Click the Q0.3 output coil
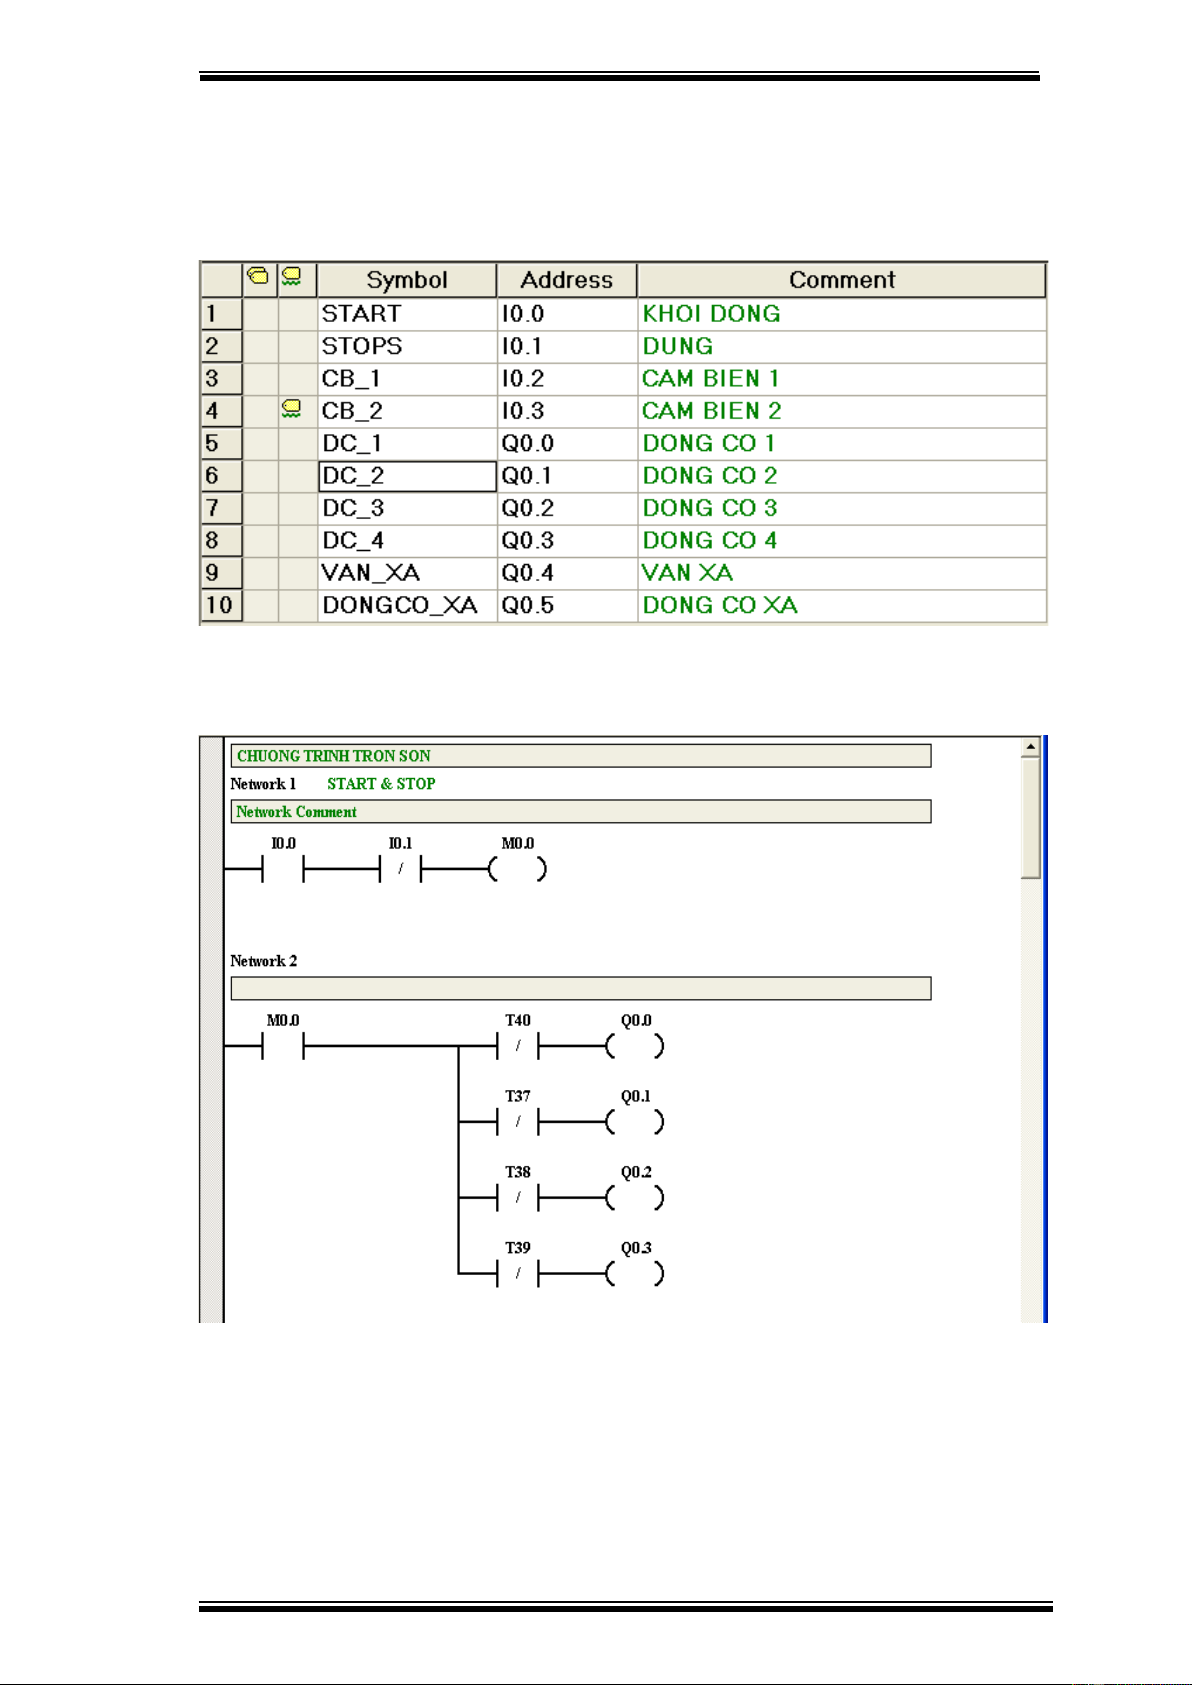The width and height of the screenshot is (1192, 1685). [635, 1274]
